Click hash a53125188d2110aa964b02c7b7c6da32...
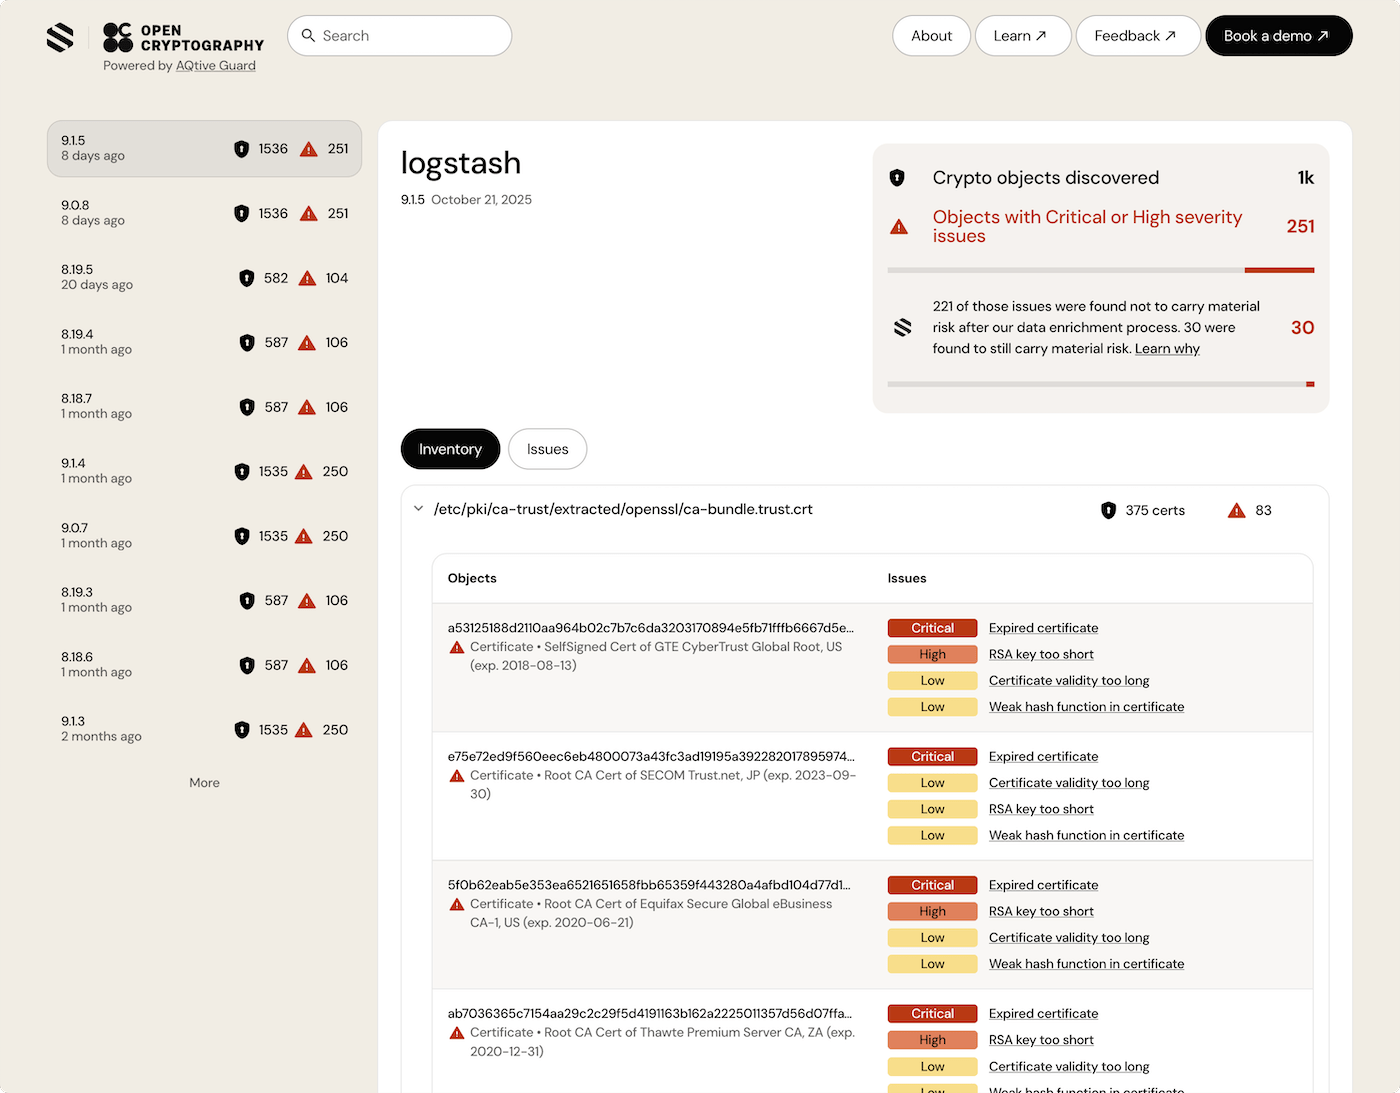Image resolution: width=1400 pixels, height=1093 pixels. (x=651, y=628)
